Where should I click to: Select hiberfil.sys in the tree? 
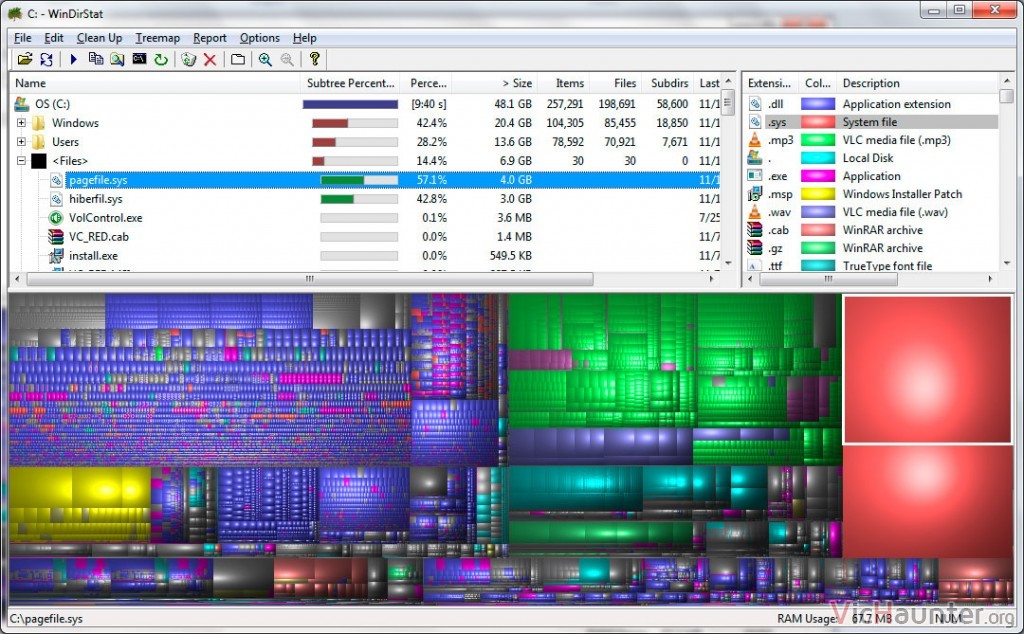pos(95,198)
